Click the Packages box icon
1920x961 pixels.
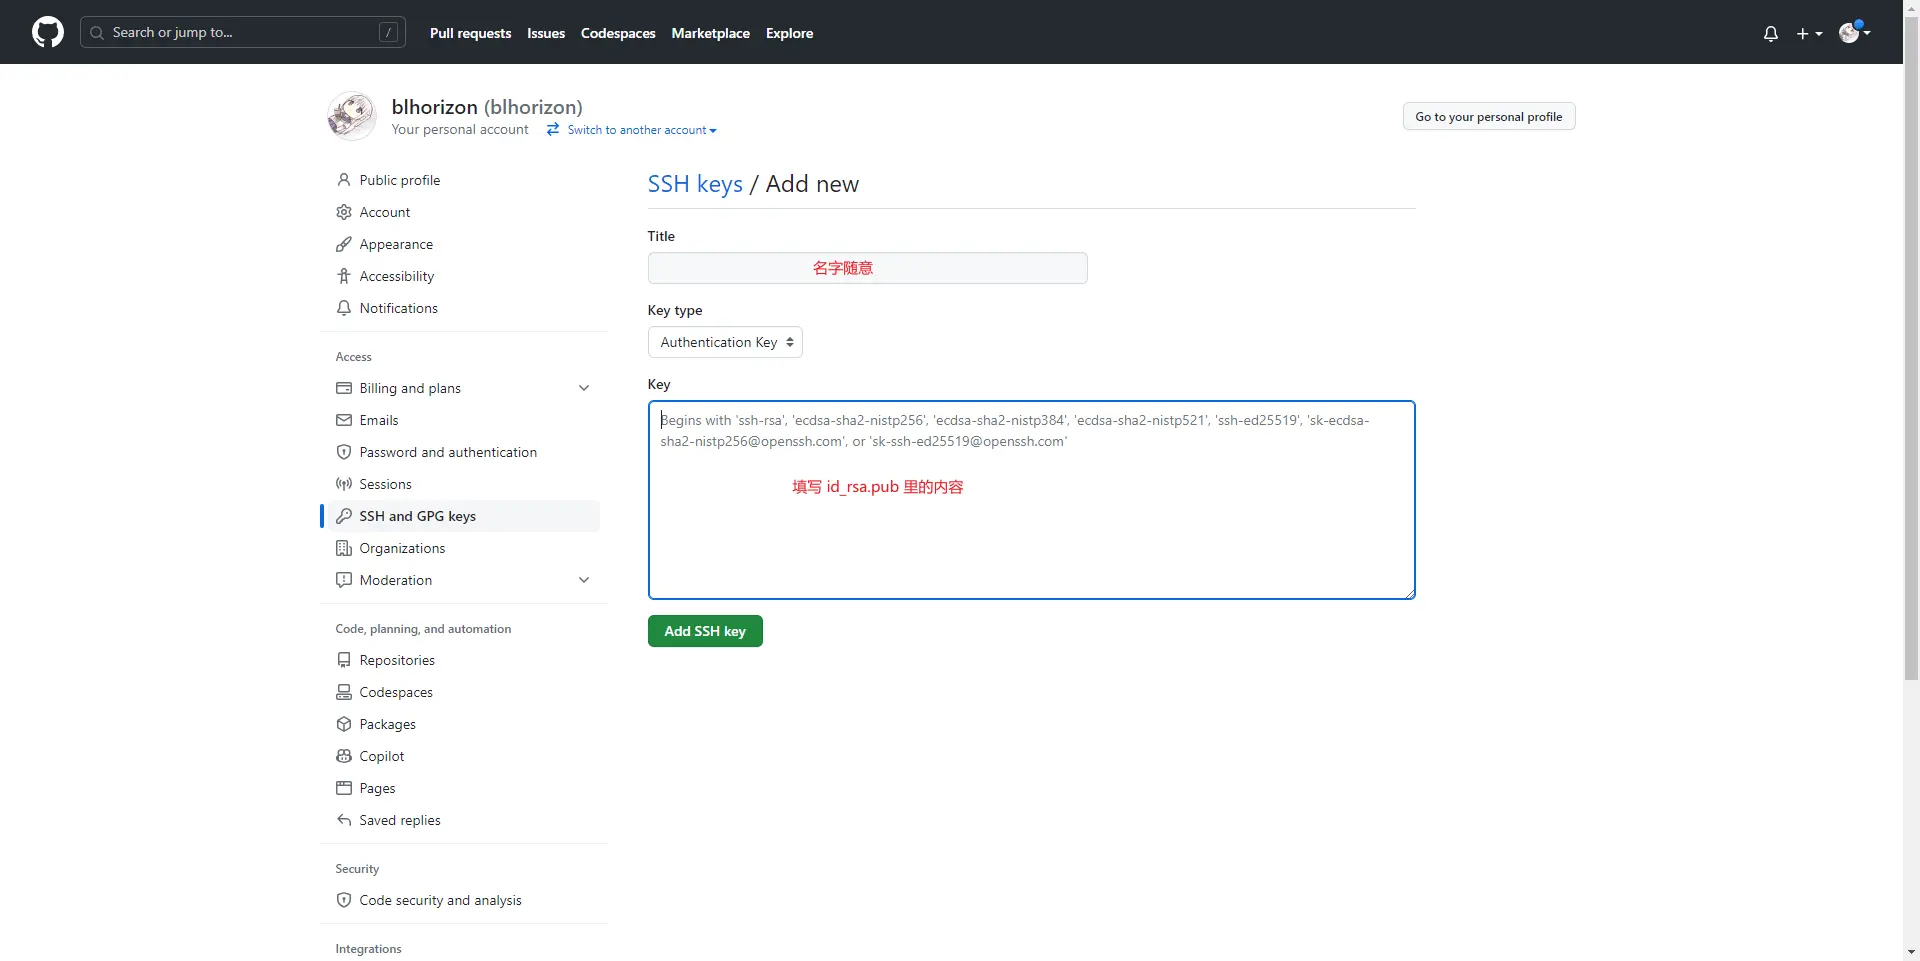(x=344, y=724)
